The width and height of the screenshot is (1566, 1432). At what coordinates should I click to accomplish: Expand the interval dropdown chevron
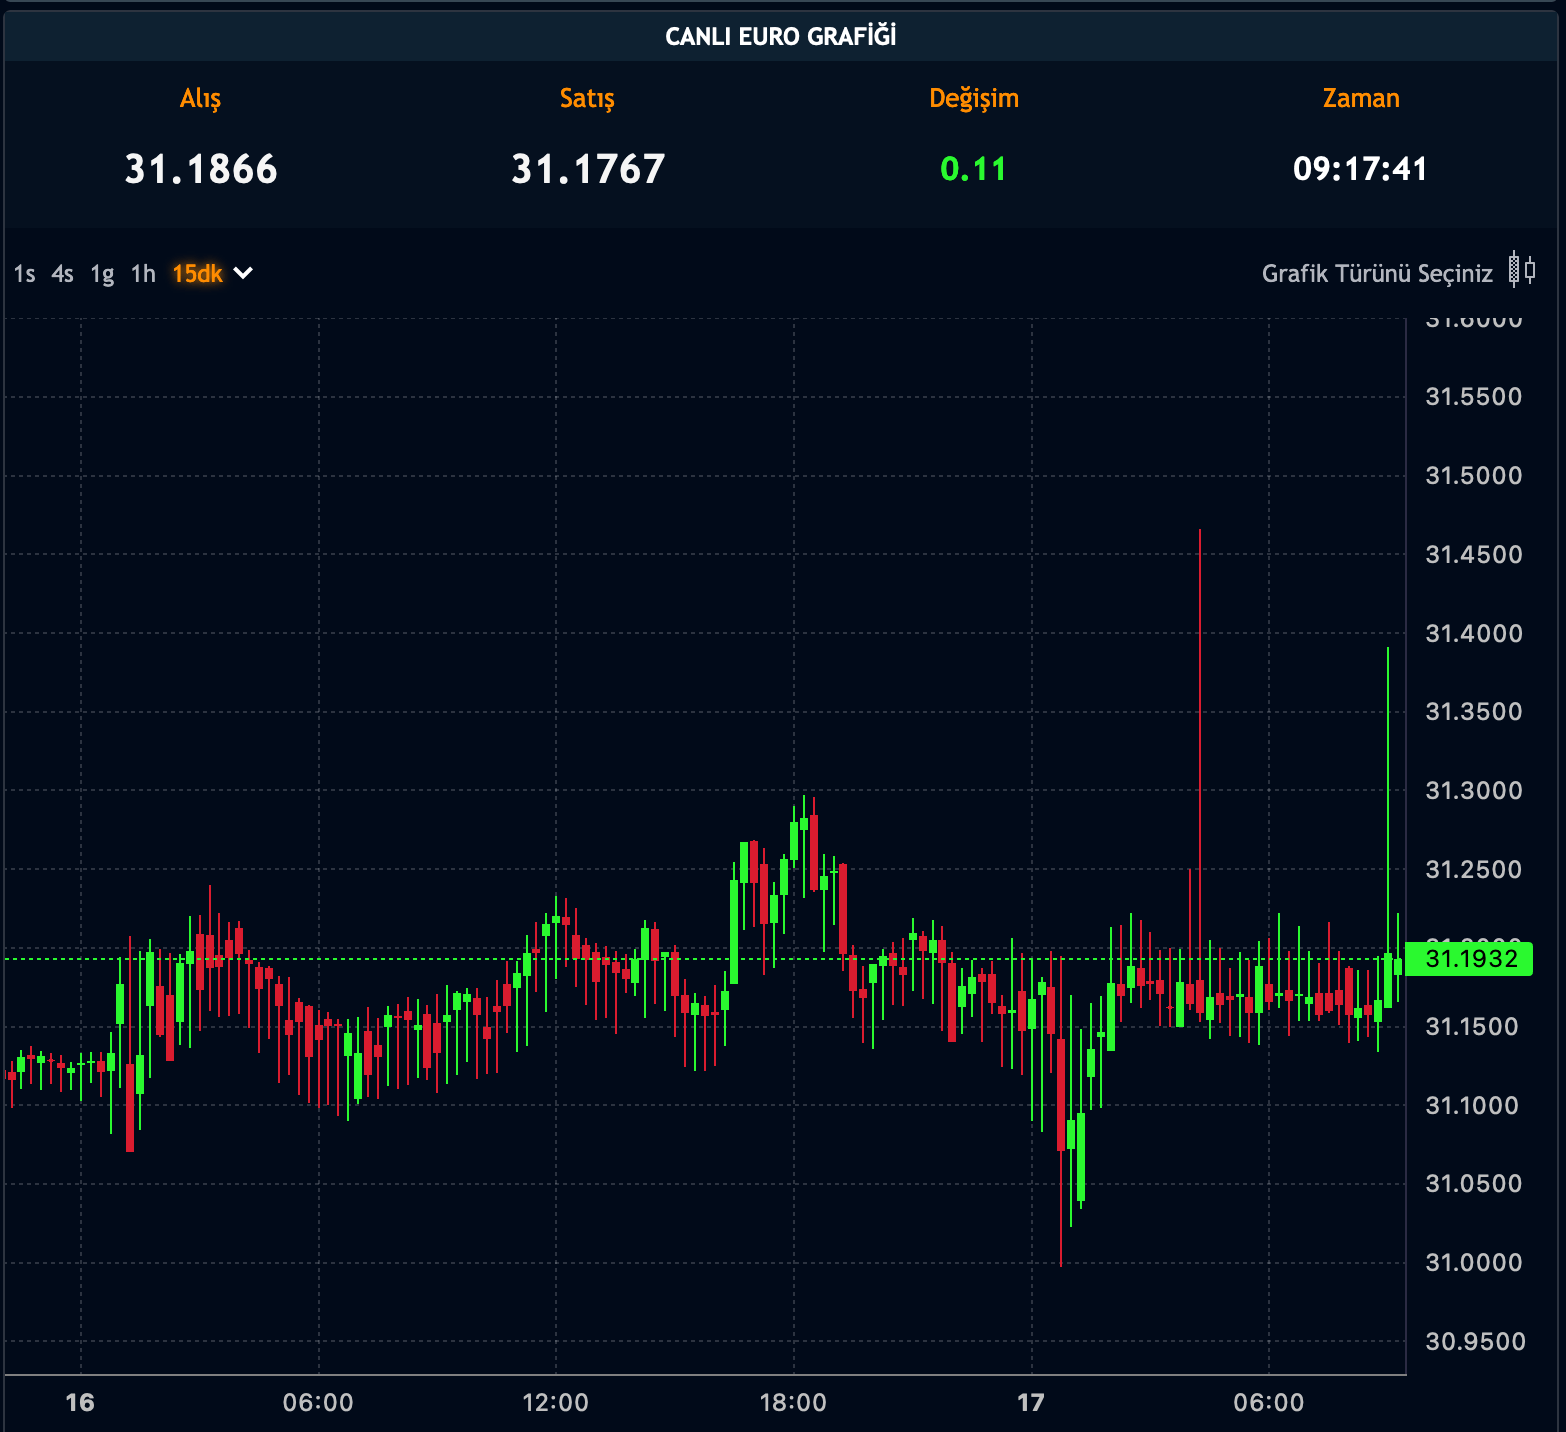click(243, 273)
